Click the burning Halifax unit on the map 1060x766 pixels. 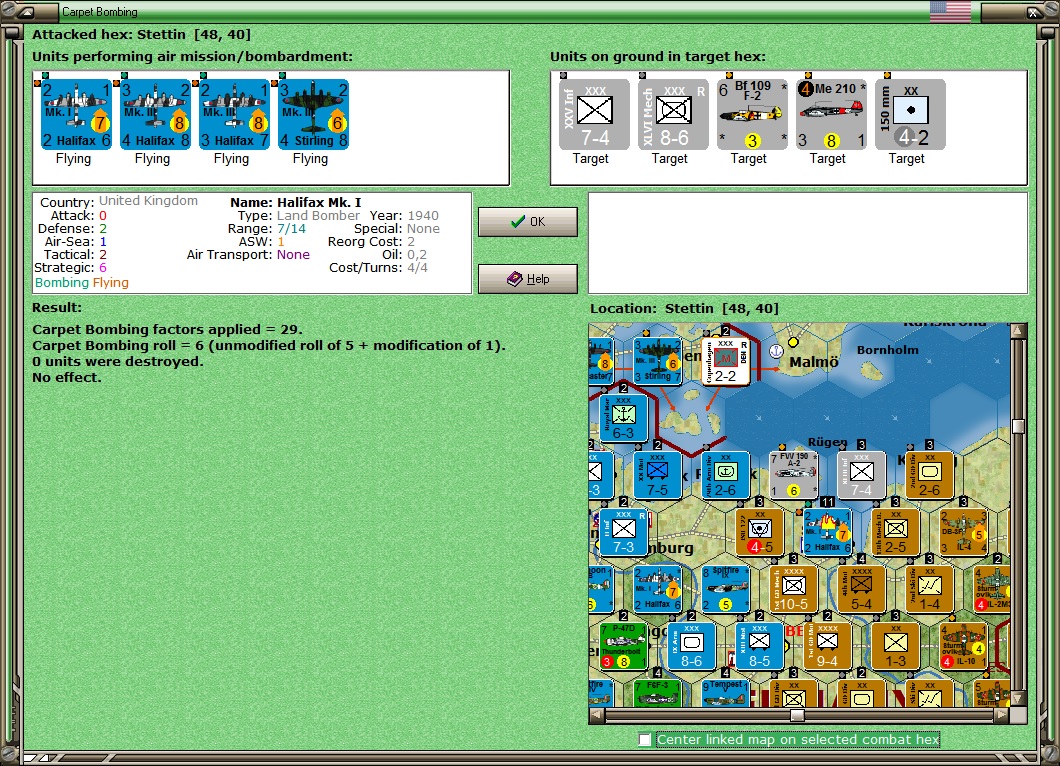pyautogui.click(x=827, y=531)
